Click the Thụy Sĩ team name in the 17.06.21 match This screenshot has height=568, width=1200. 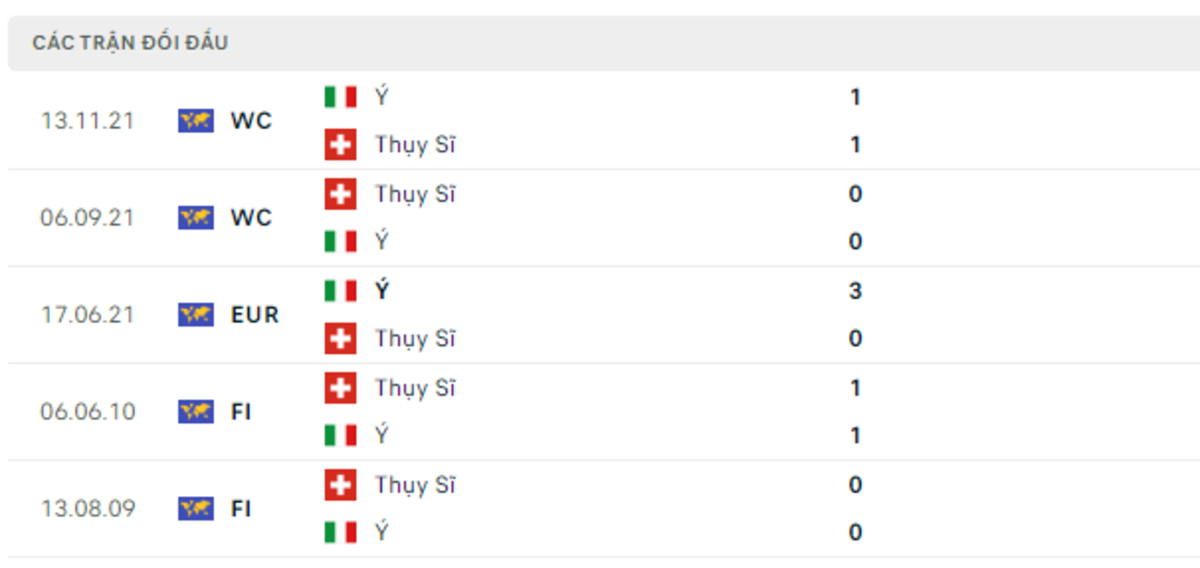point(415,340)
